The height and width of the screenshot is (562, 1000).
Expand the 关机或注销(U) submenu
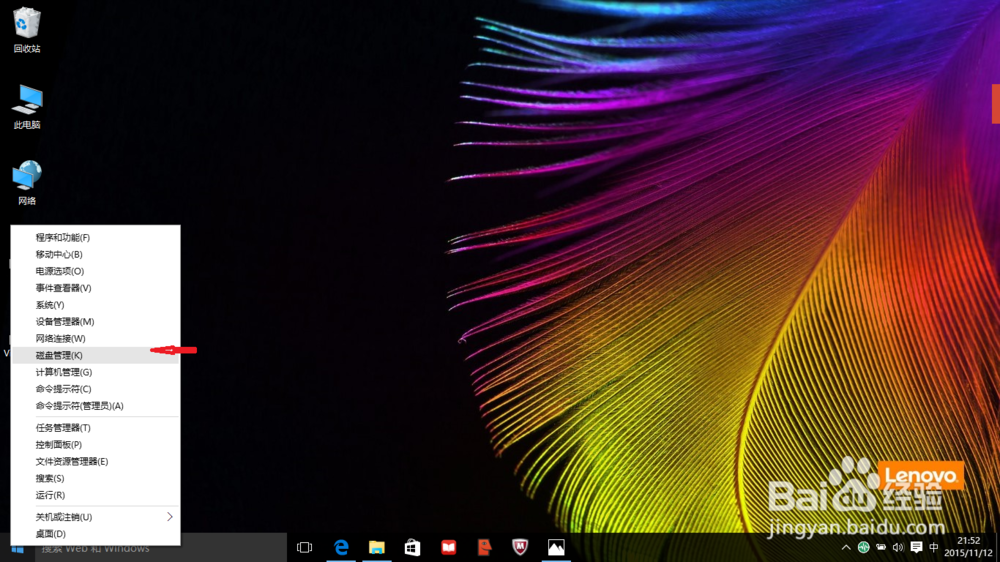pos(96,517)
